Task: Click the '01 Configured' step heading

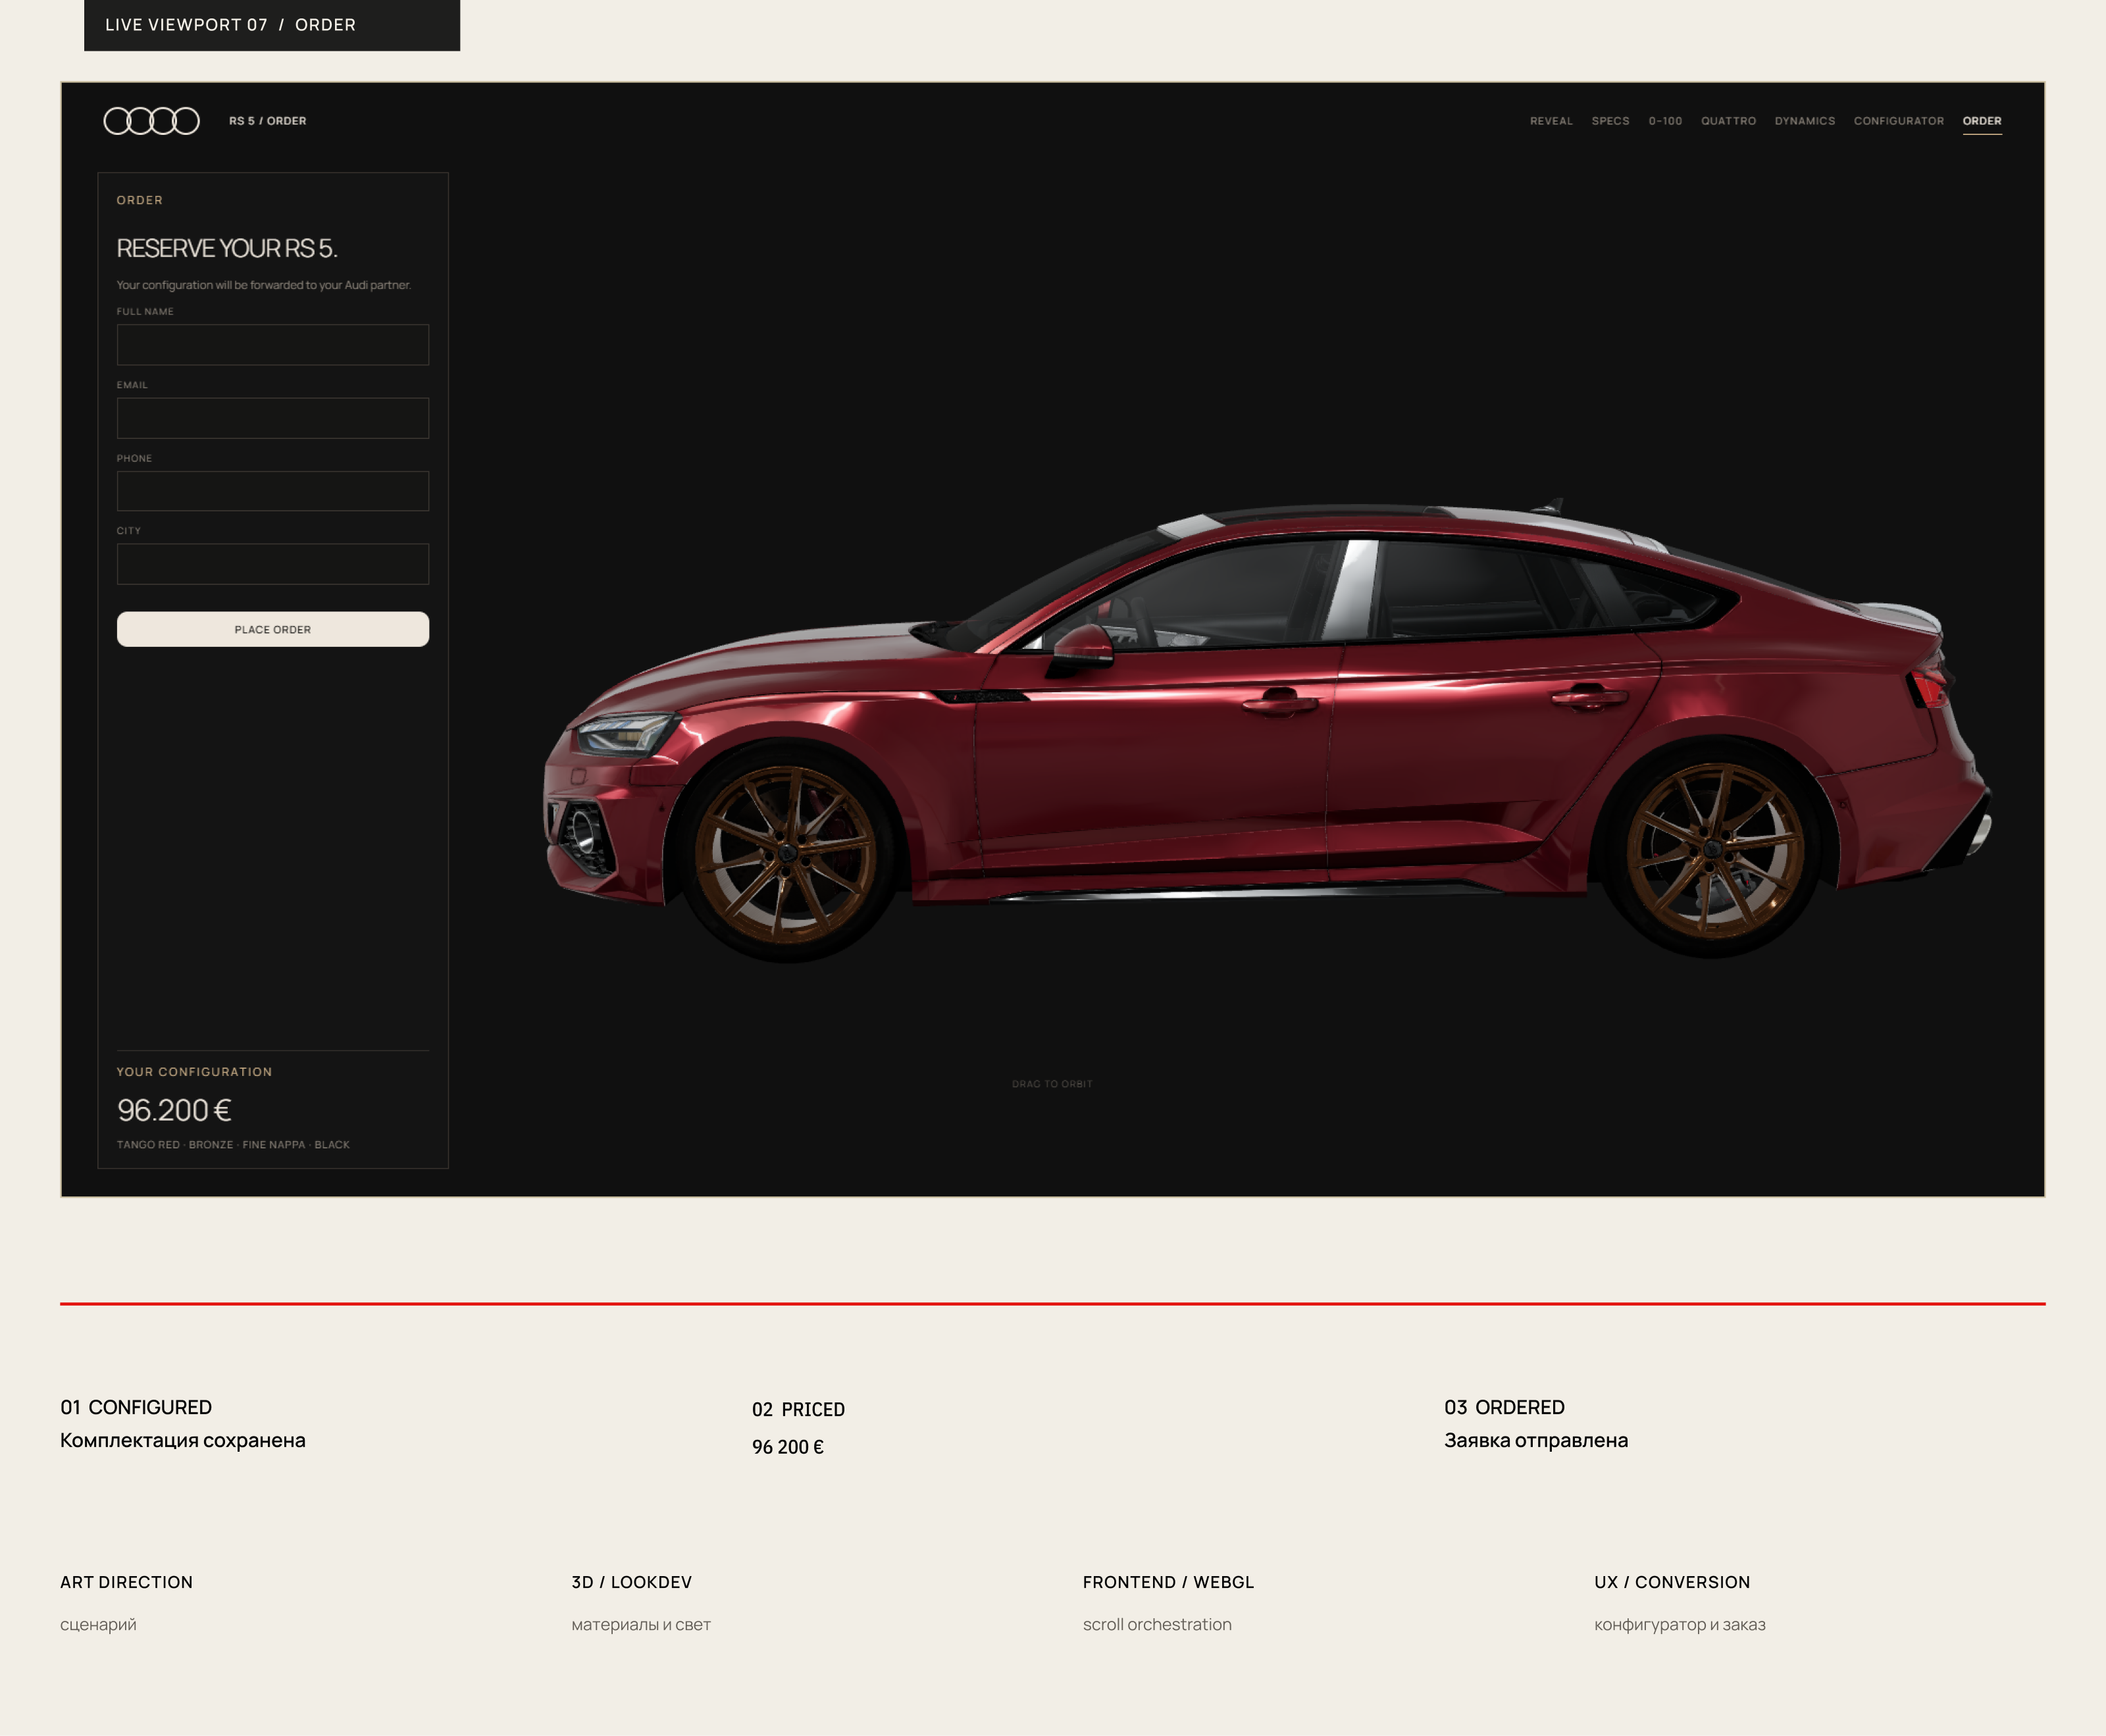Action: (x=136, y=1407)
